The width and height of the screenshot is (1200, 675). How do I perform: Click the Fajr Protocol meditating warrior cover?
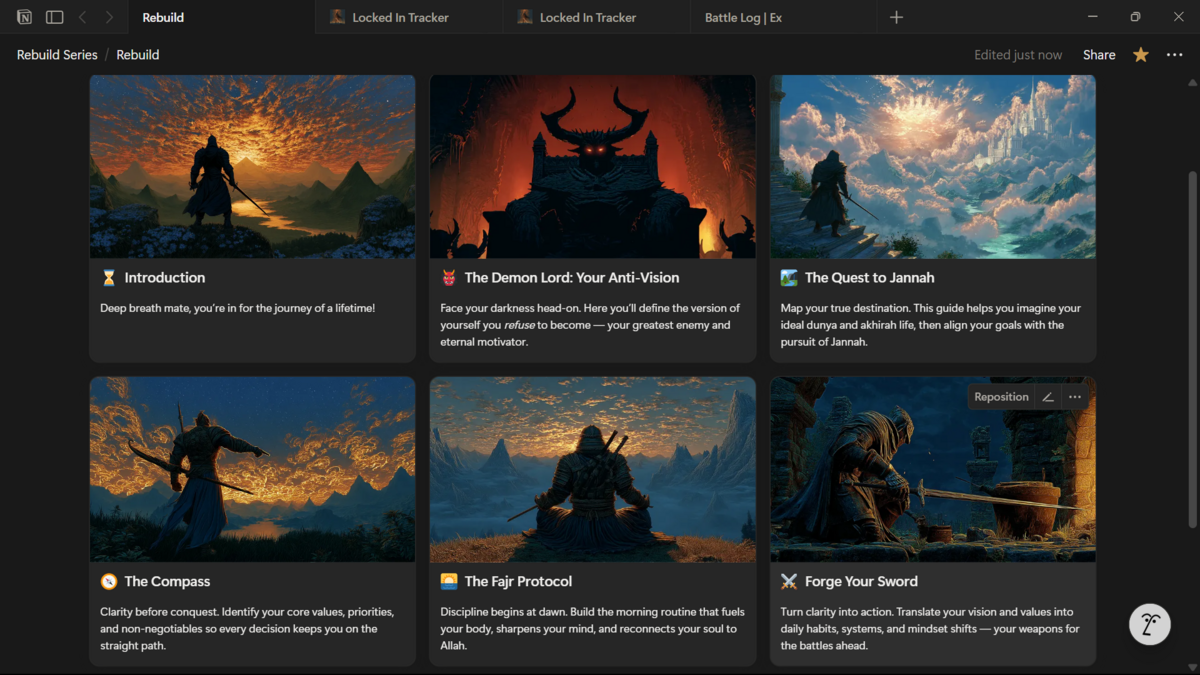click(593, 469)
